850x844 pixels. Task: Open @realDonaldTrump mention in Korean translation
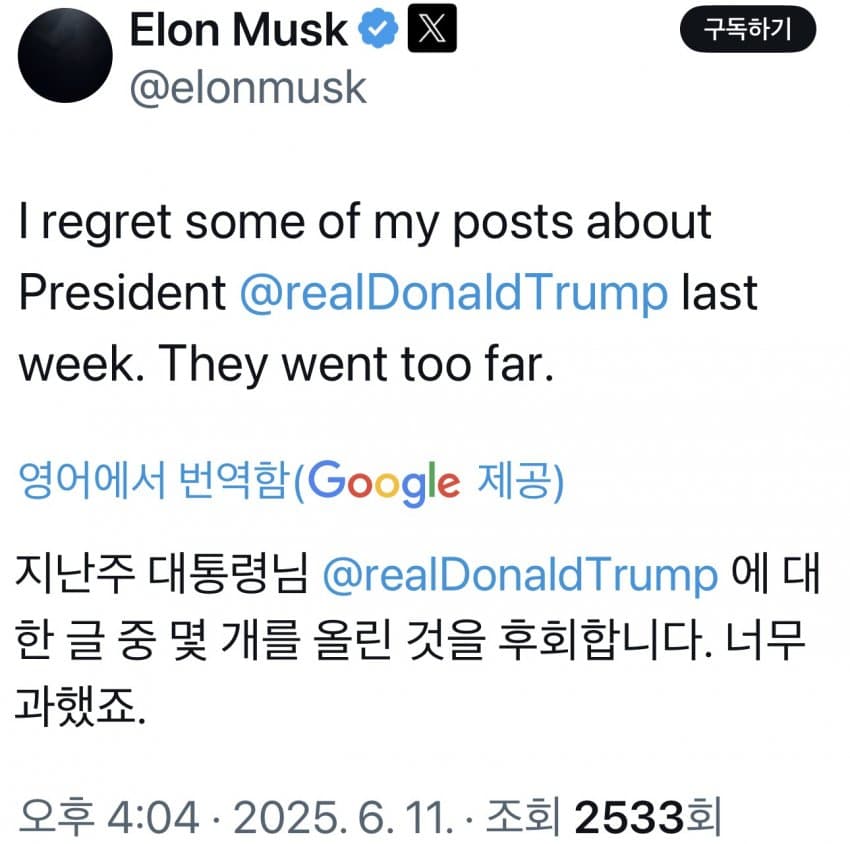pos(520,577)
